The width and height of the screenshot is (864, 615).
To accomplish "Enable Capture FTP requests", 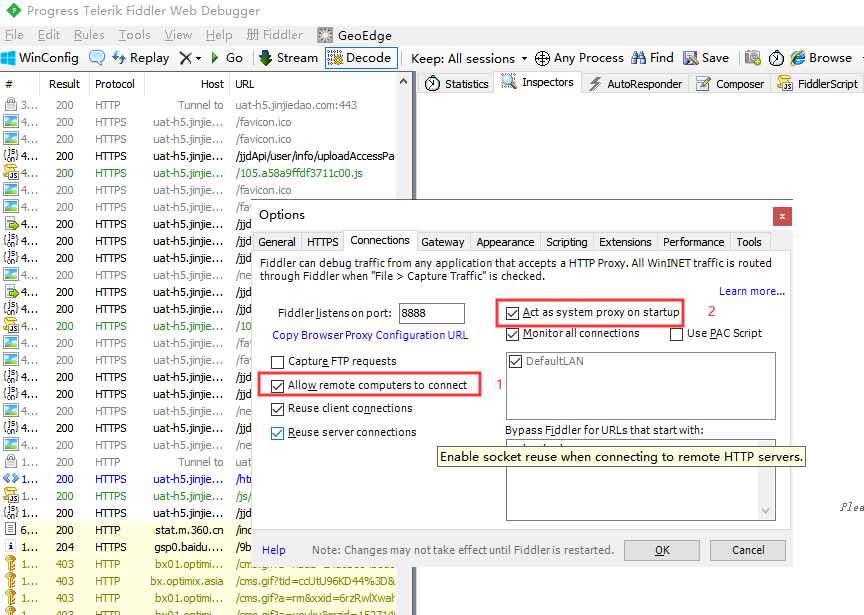I will [x=278, y=362].
